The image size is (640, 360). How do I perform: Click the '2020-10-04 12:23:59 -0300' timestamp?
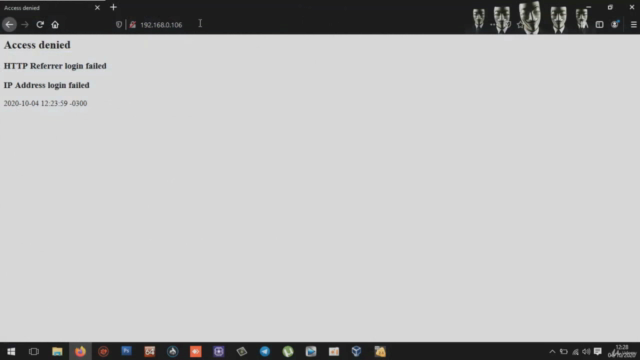(45, 103)
